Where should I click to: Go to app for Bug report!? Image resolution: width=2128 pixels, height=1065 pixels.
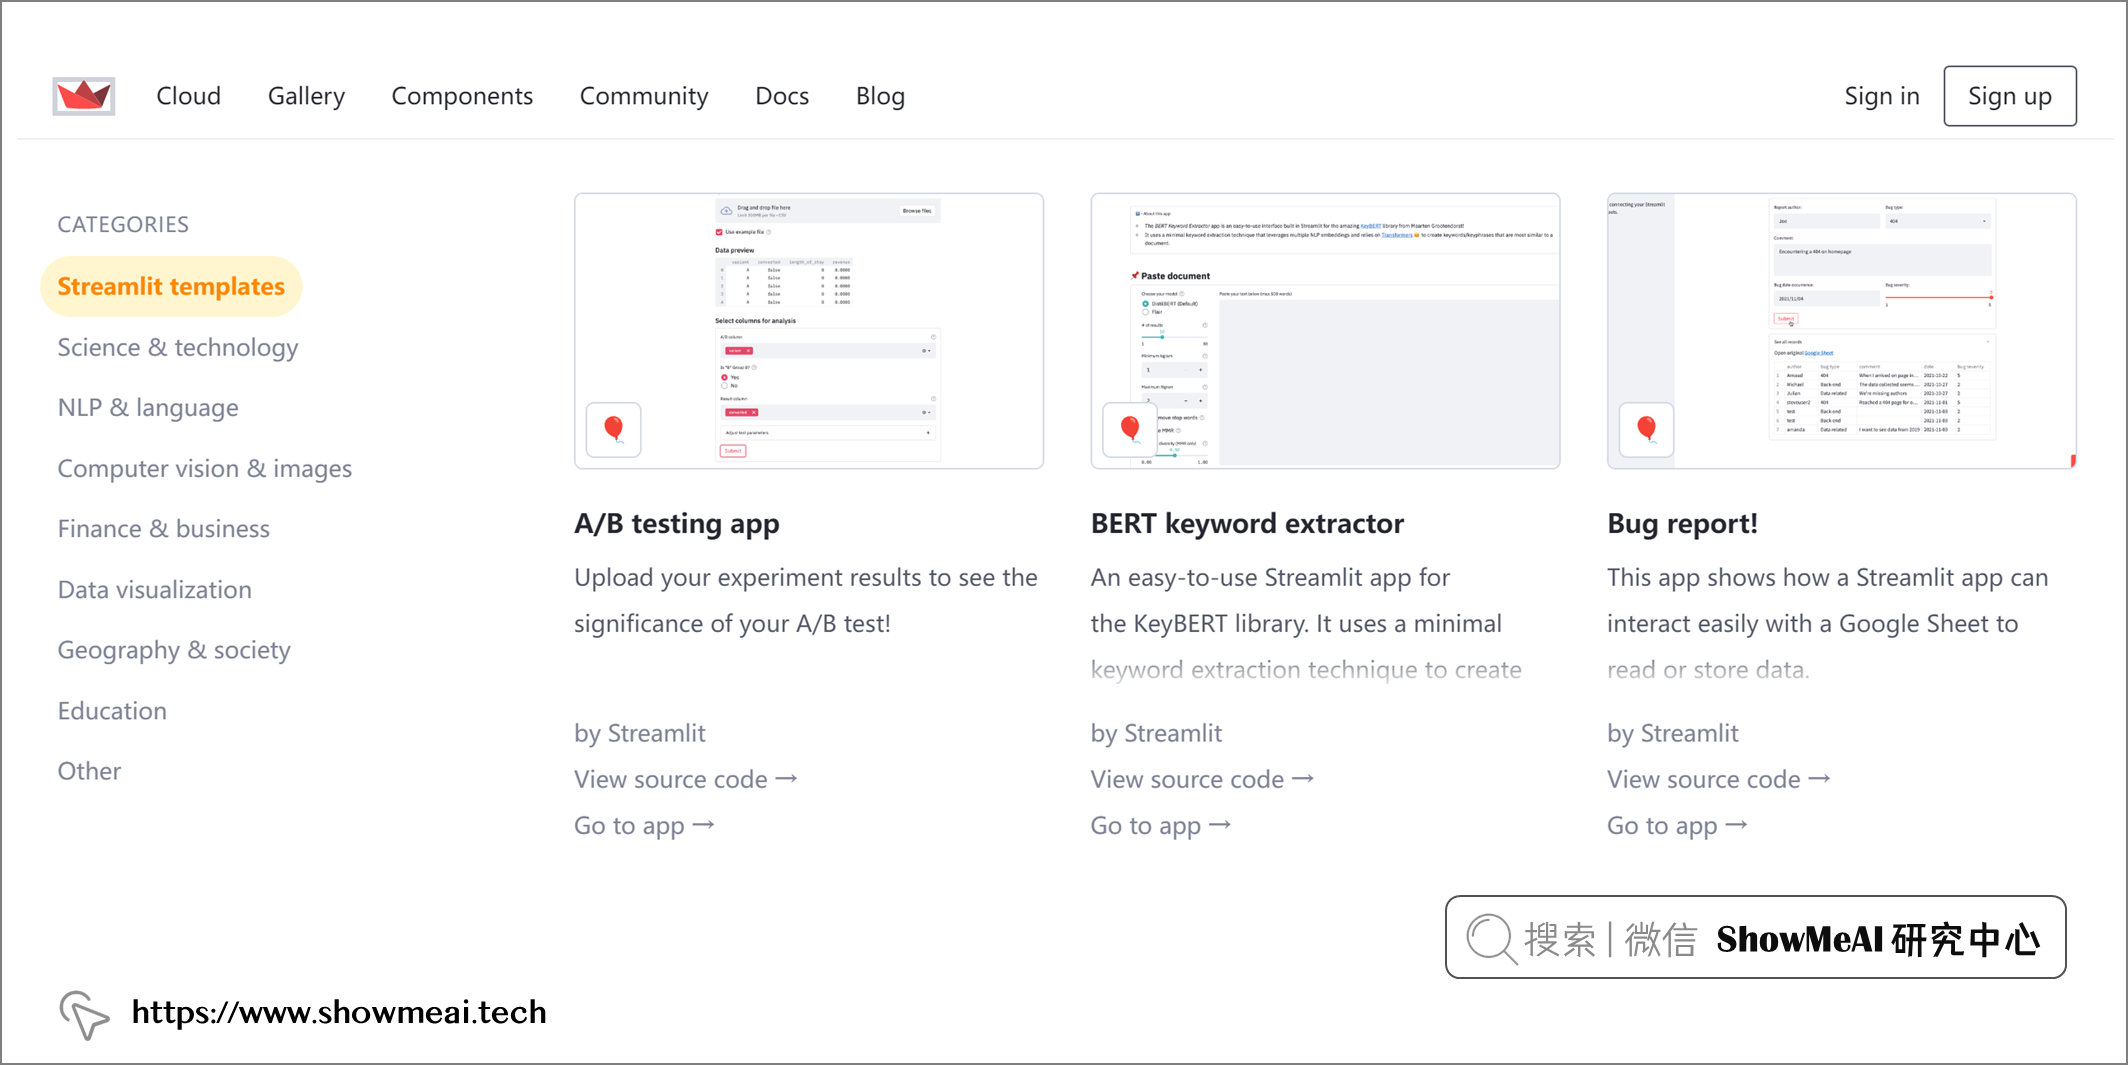[x=1677, y=826]
